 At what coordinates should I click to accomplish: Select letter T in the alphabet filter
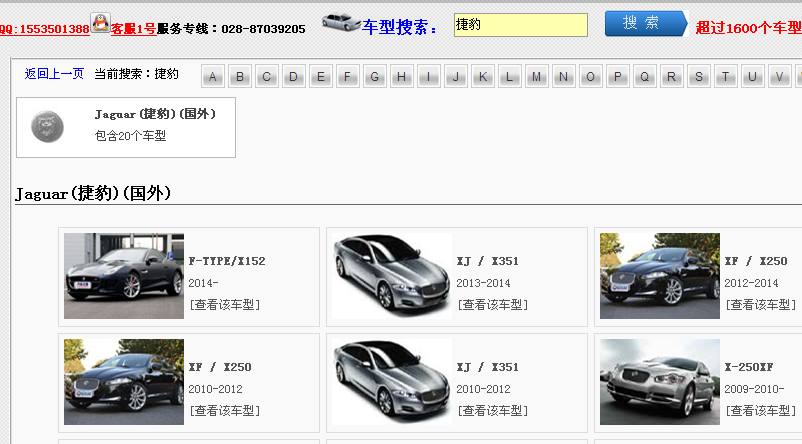[725, 76]
